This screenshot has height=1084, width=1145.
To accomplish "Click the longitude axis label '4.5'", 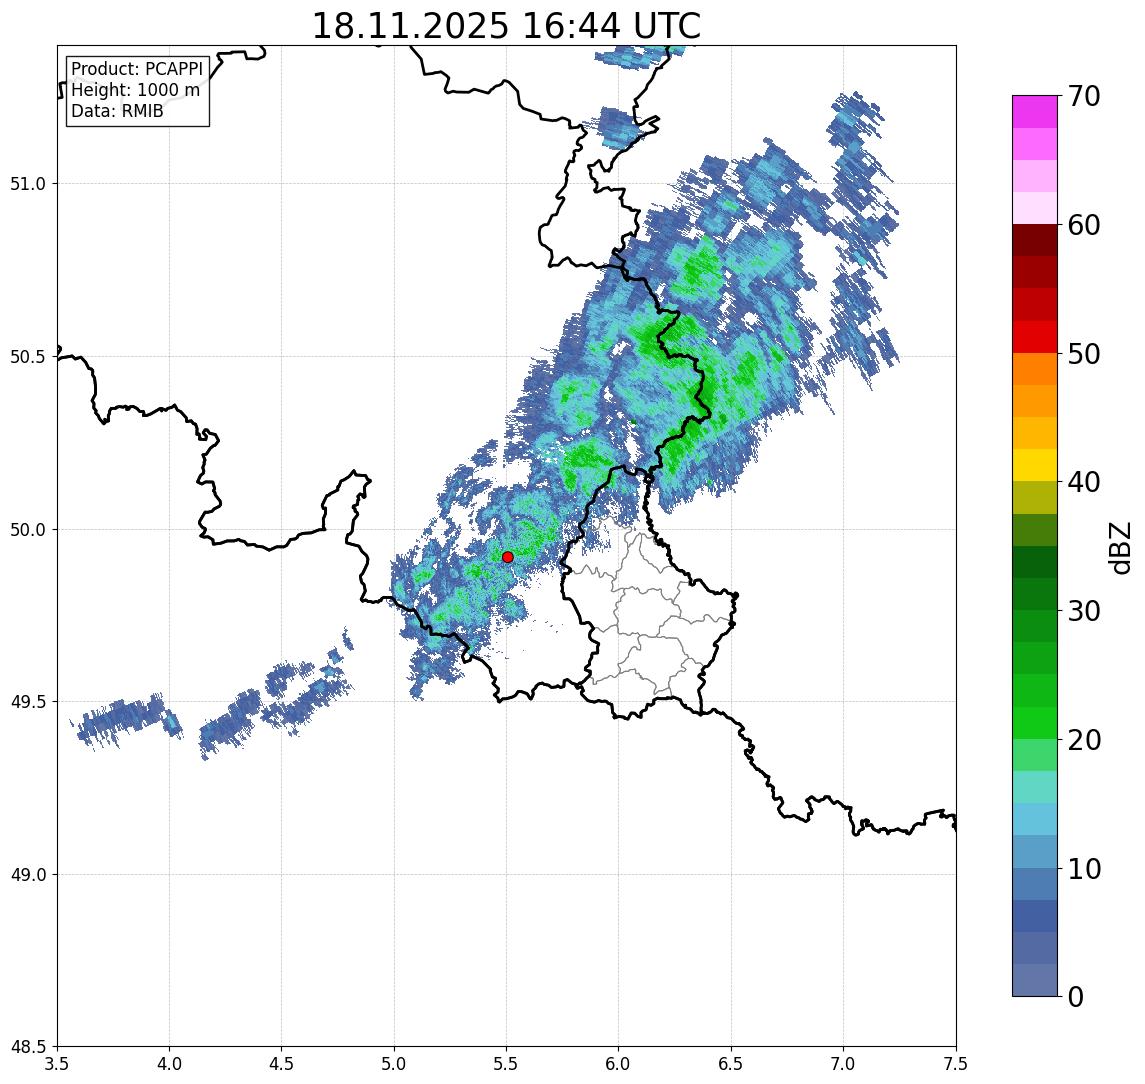I will point(282,1064).
